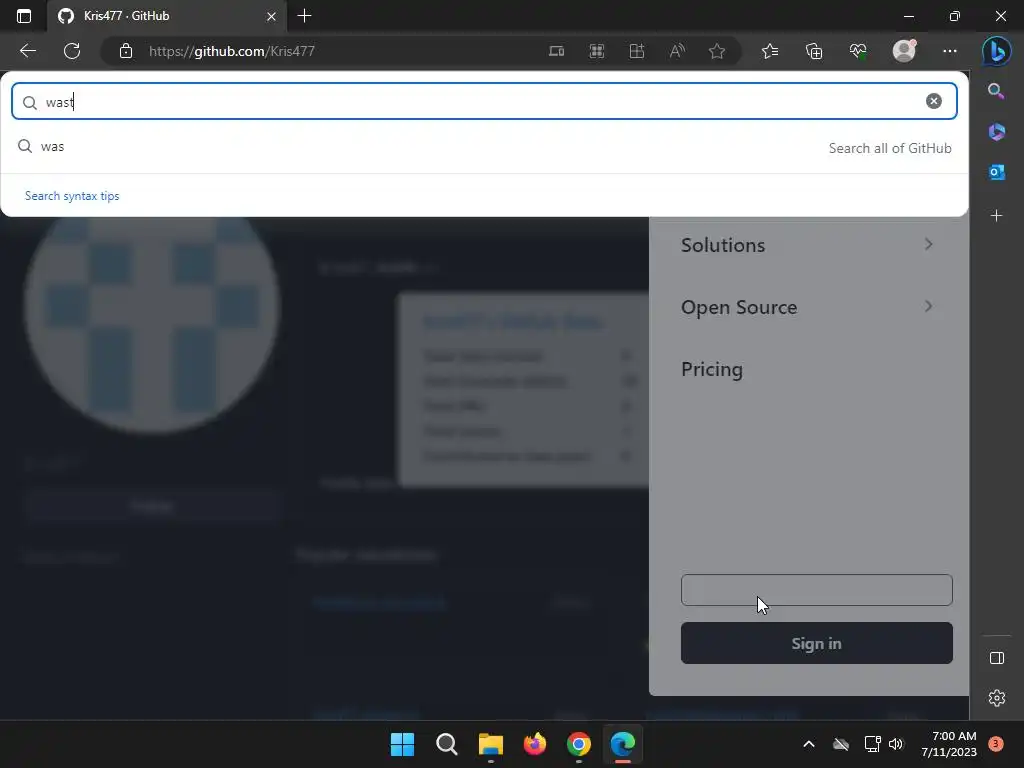Open Microsoft 365 sidebar icon
The height and width of the screenshot is (768, 1024).
[997, 132]
